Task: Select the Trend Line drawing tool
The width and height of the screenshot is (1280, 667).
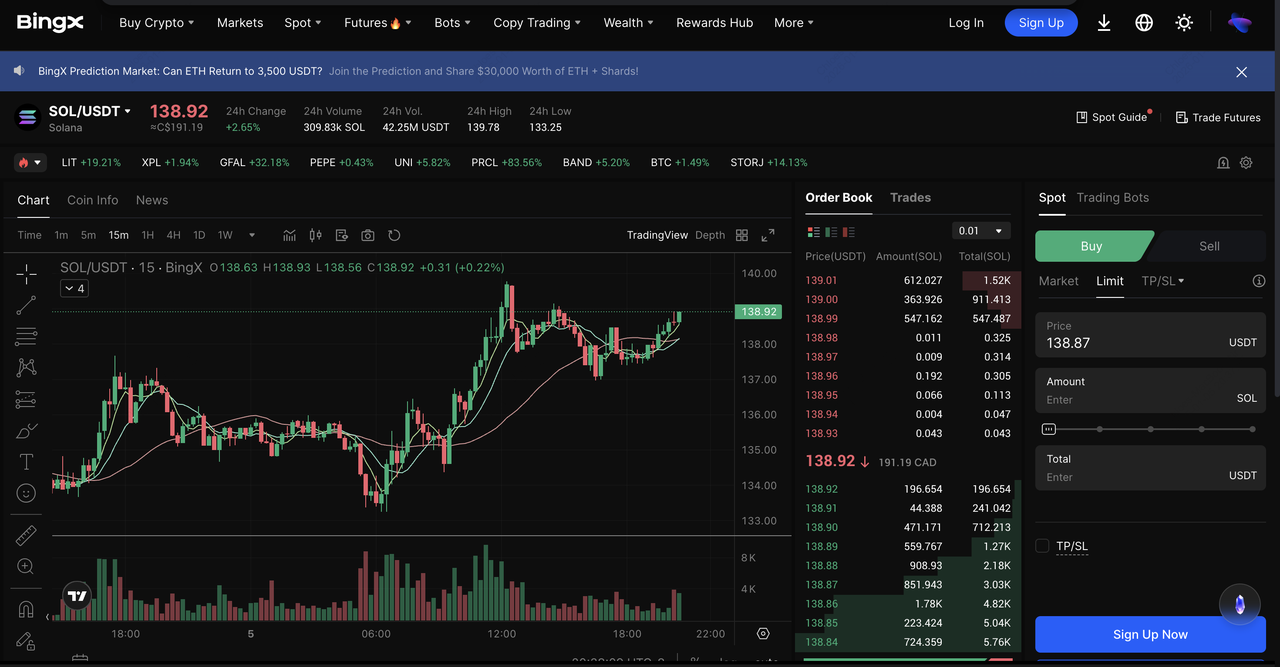Action: pyautogui.click(x=25, y=304)
